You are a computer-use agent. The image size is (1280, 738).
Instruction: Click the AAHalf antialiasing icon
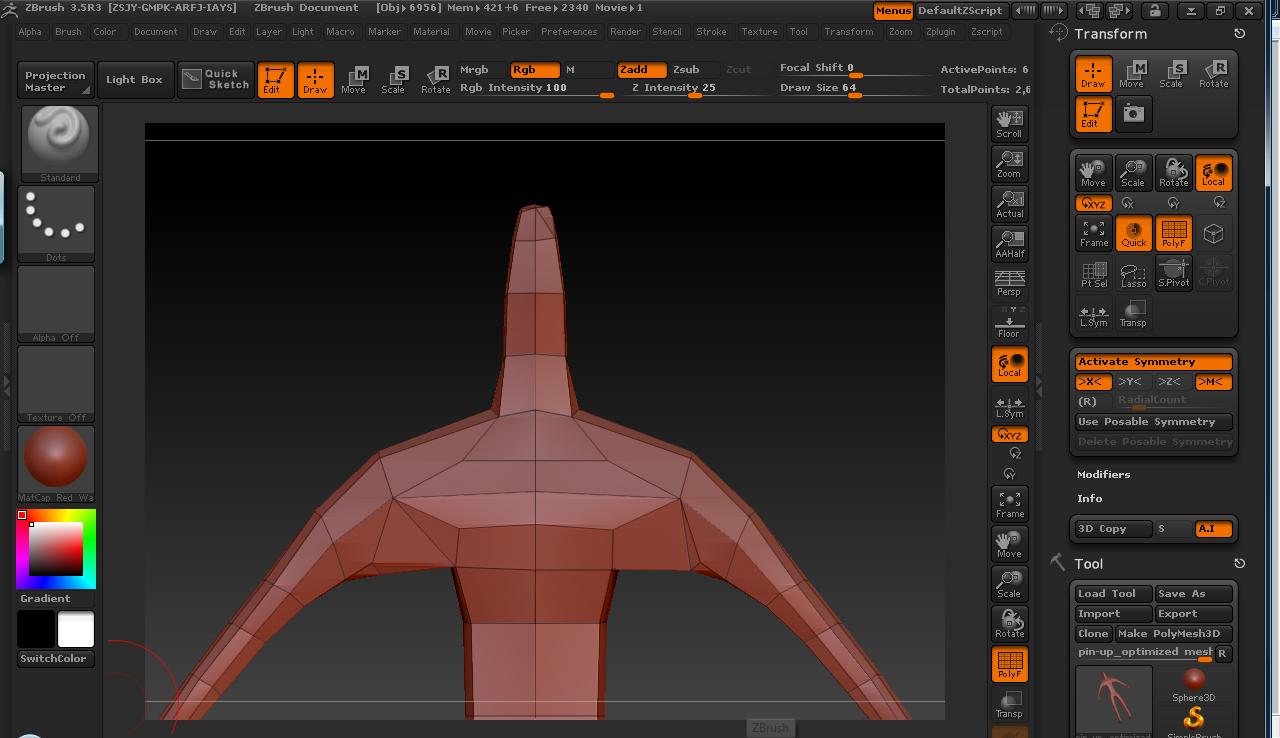(1009, 243)
